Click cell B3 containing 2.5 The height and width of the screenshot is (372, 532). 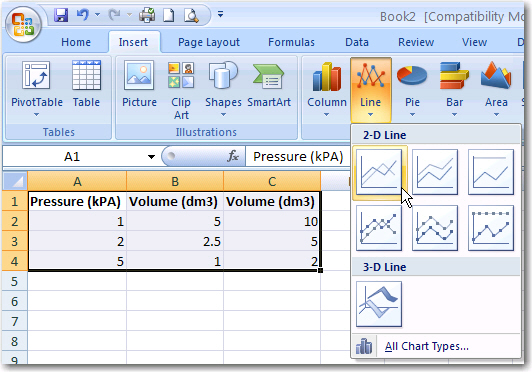pos(175,241)
